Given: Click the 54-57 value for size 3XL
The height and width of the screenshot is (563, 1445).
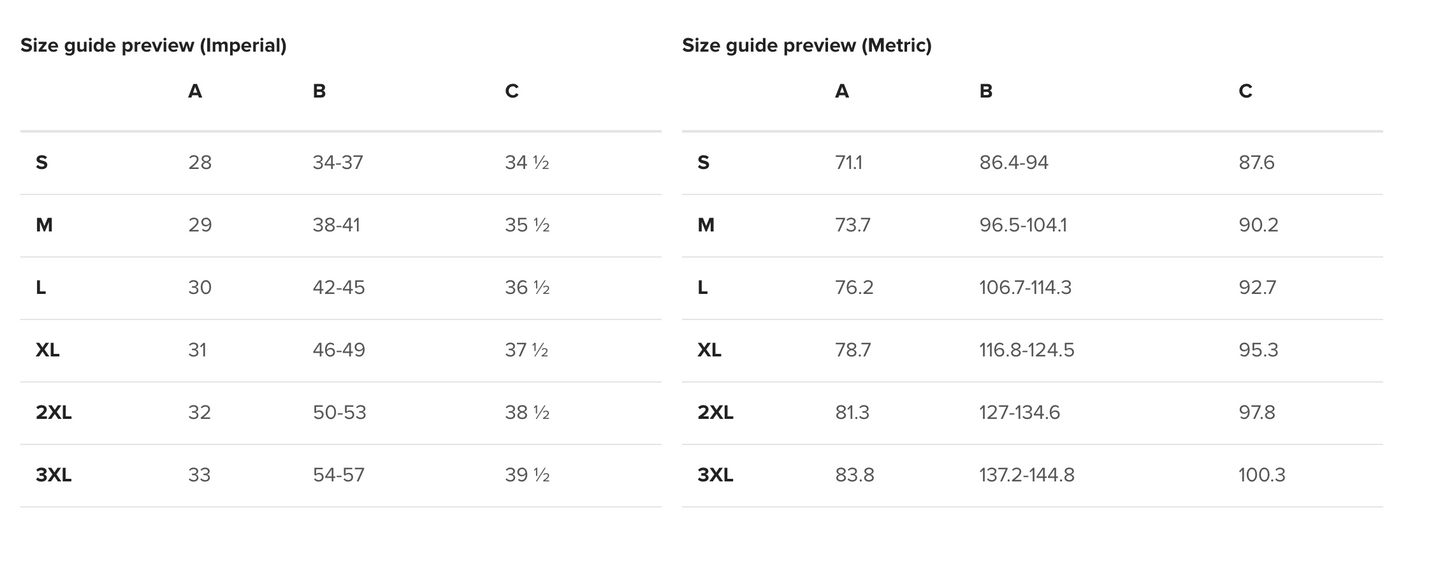Looking at the screenshot, I should pyautogui.click(x=338, y=475).
